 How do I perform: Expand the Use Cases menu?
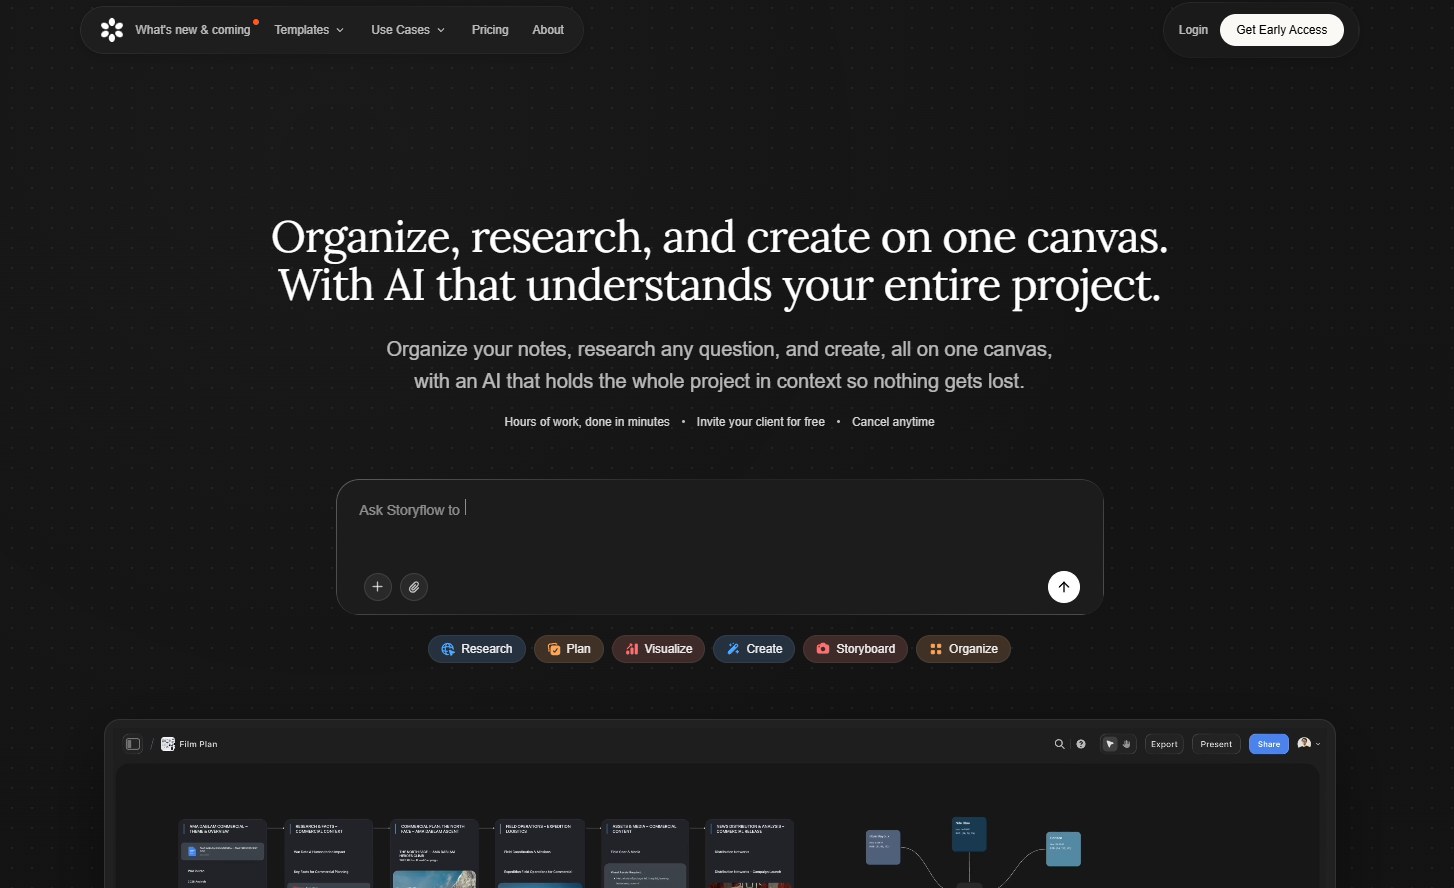click(408, 30)
